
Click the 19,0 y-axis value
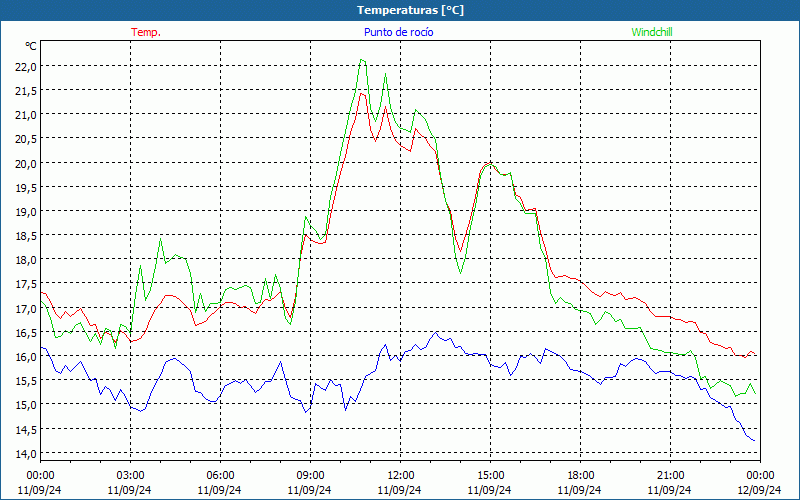[x=27, y=211]
